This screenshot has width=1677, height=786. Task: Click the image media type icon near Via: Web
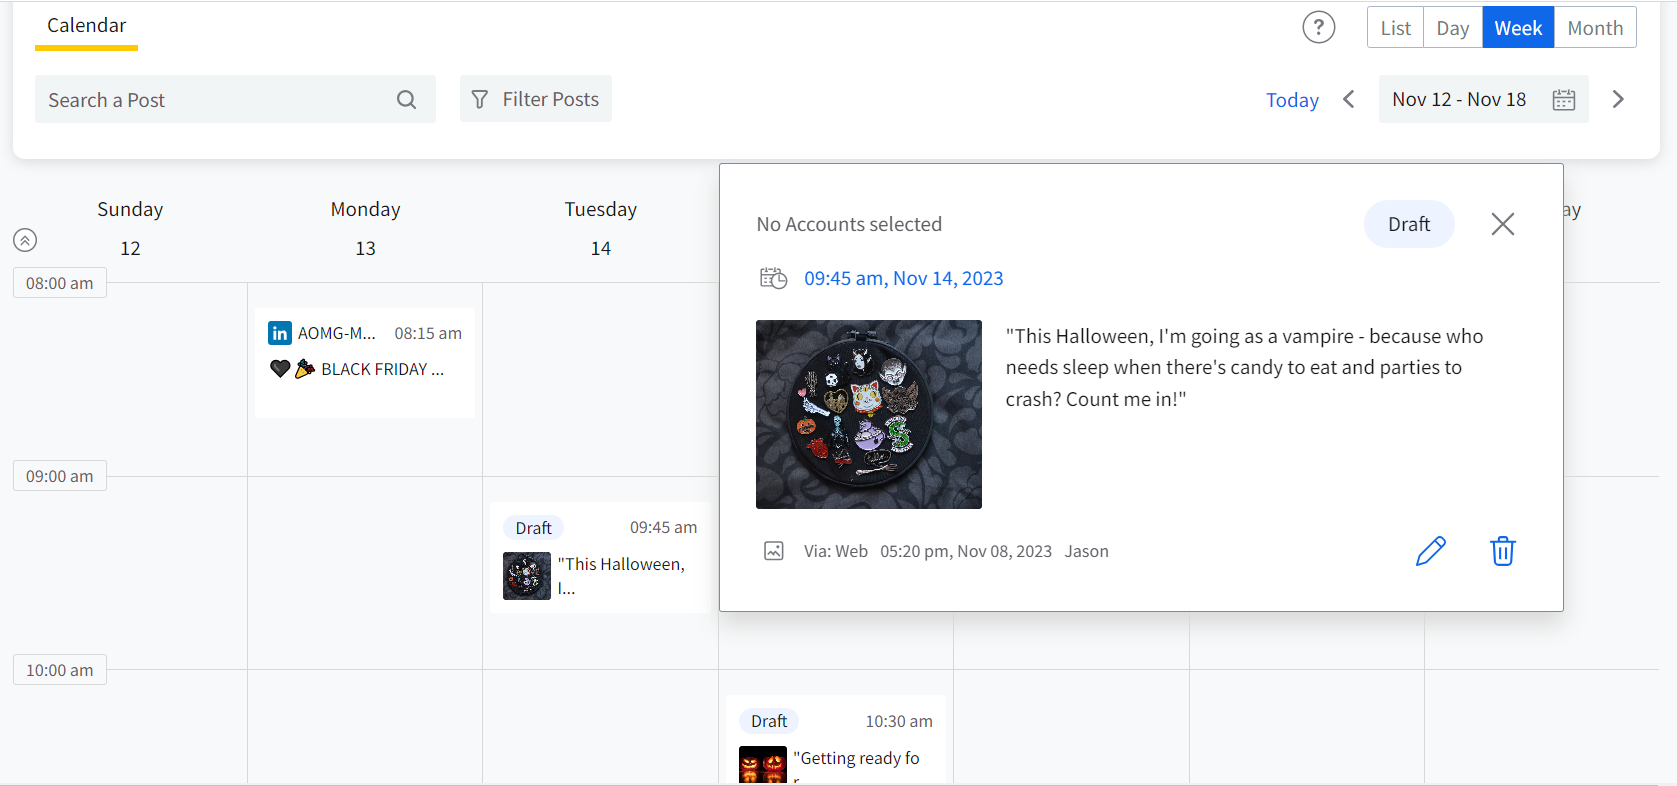pyautogui.click(x=774, y=551)
